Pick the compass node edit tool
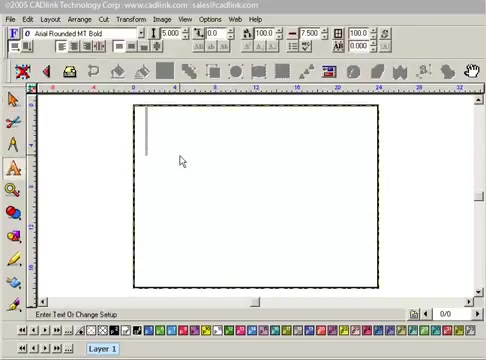 coord(13,144)
